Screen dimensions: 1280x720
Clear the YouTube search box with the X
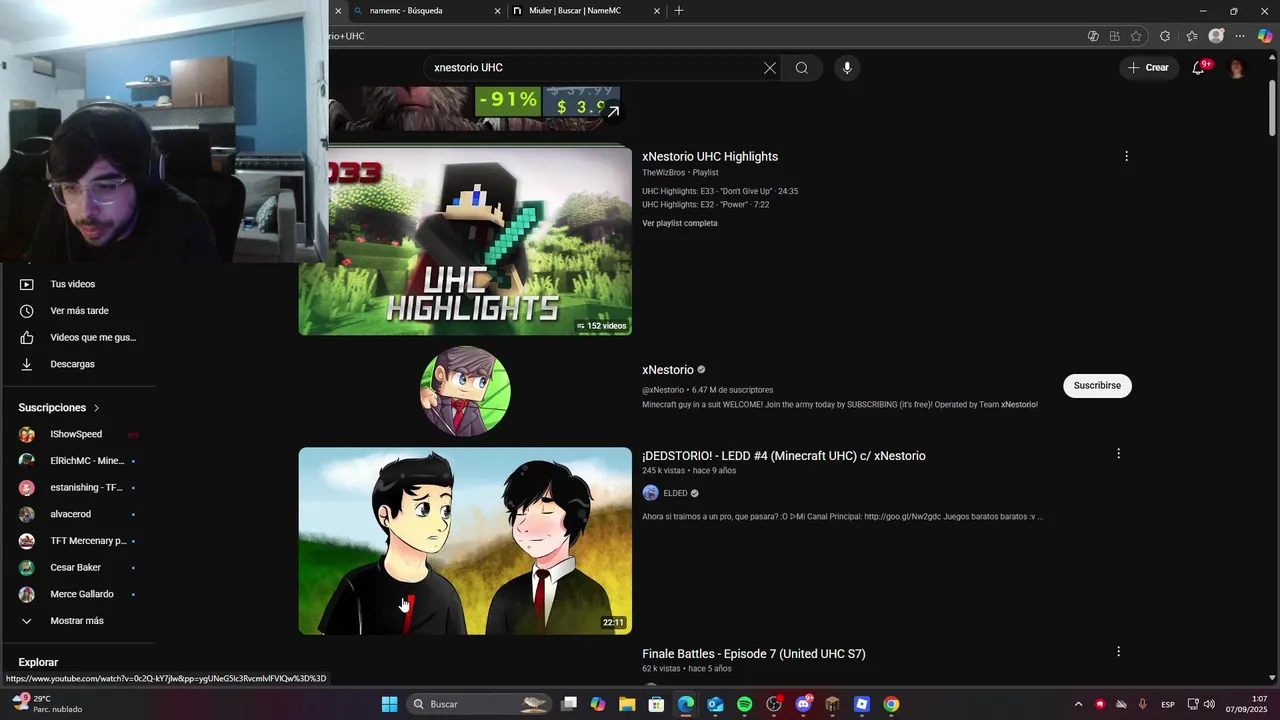769,68
